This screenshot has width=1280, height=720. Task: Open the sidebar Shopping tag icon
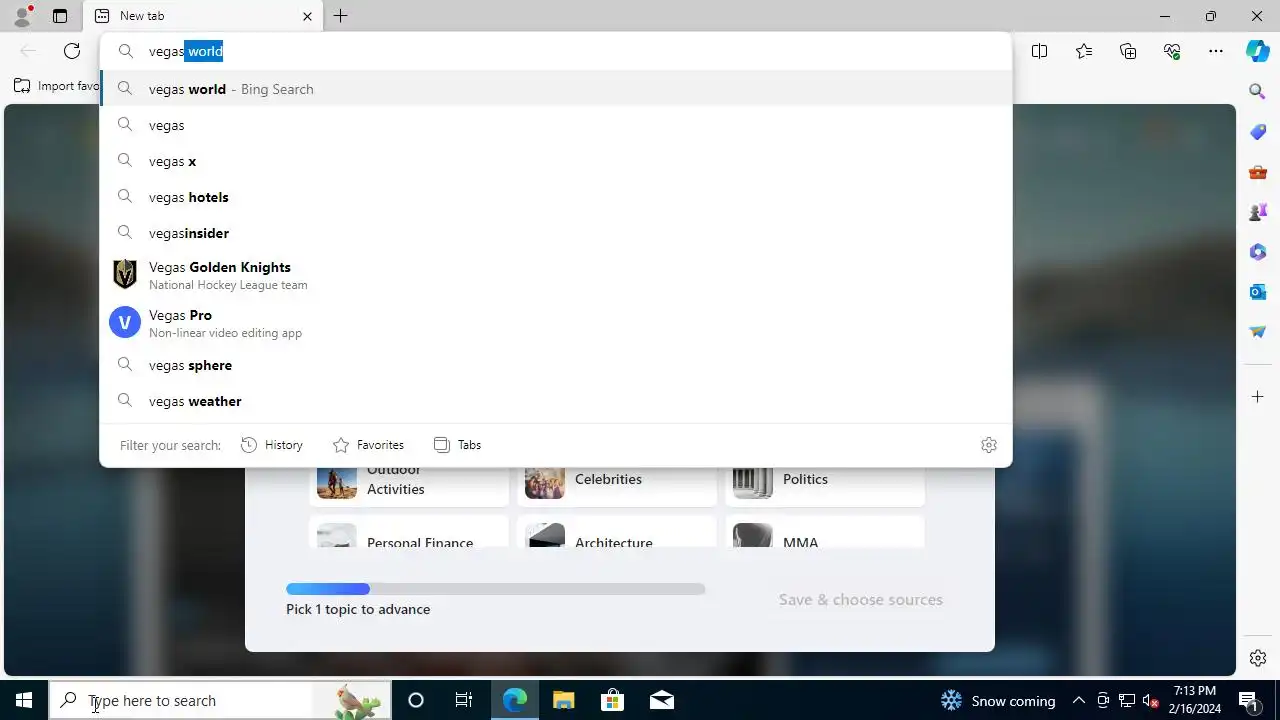(x=1258, y=132)
